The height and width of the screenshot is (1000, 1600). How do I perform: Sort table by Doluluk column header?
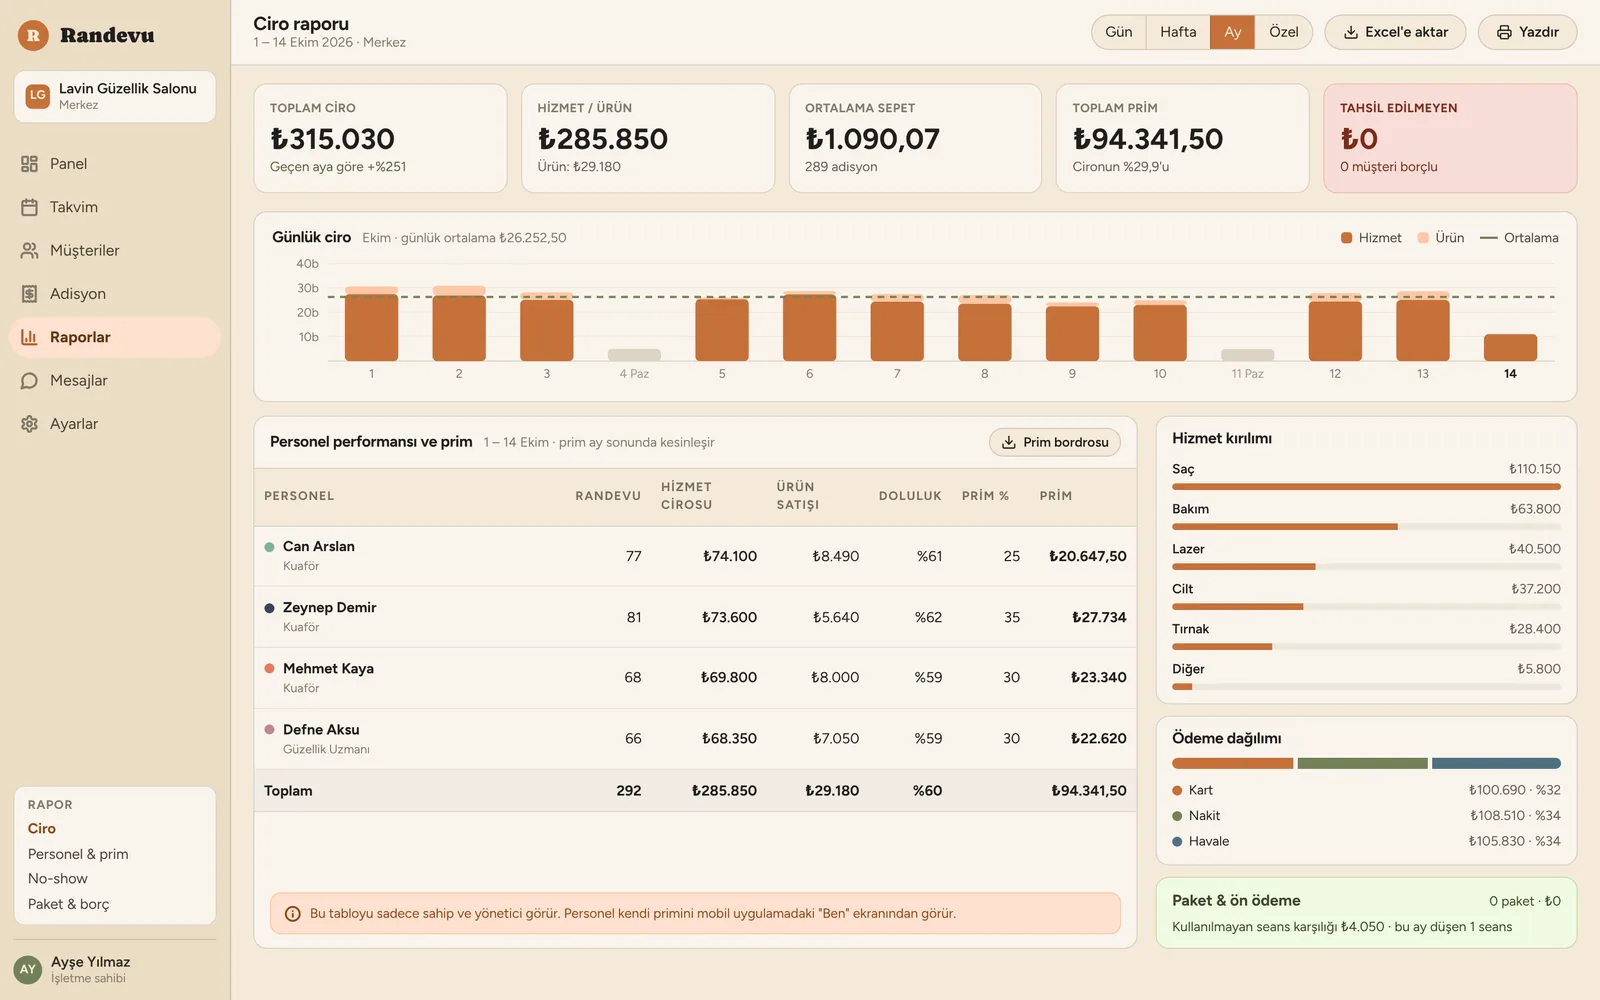[x=910, y=496]
